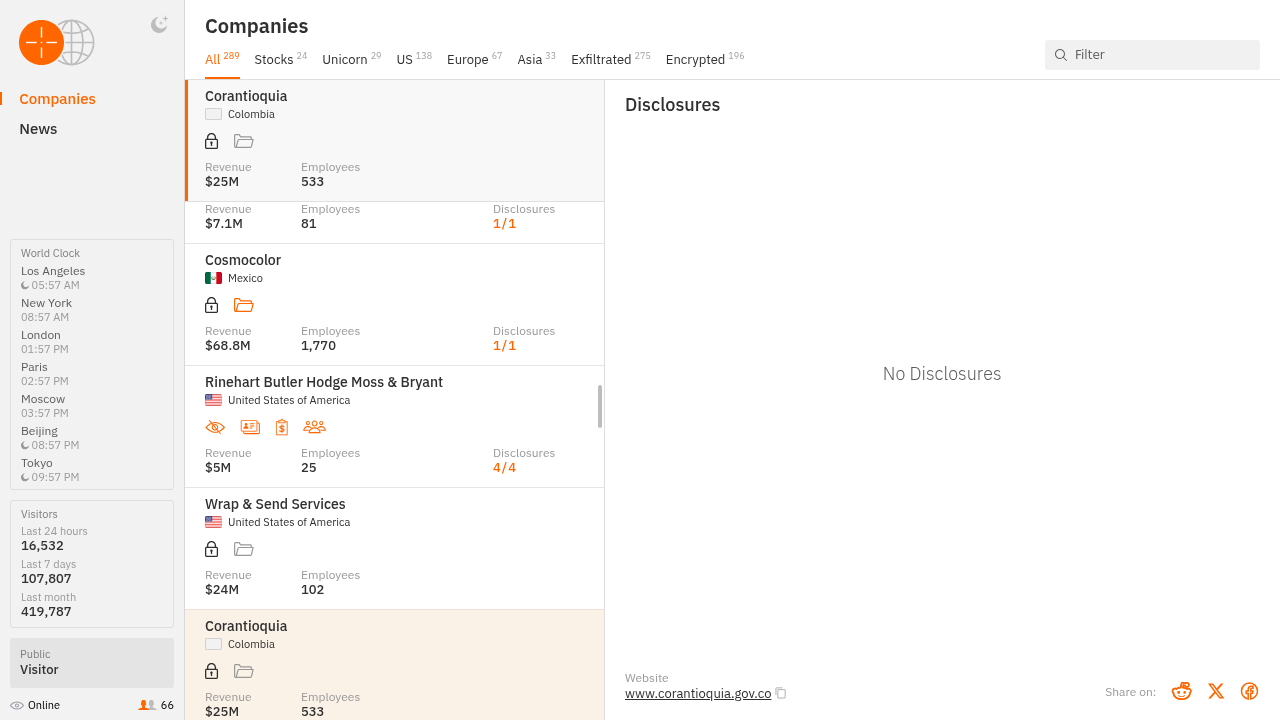This screenshot has width=1280, height=720.
Task: Click USA flag under Wrap & Send
Action: [x=213, y=522]
